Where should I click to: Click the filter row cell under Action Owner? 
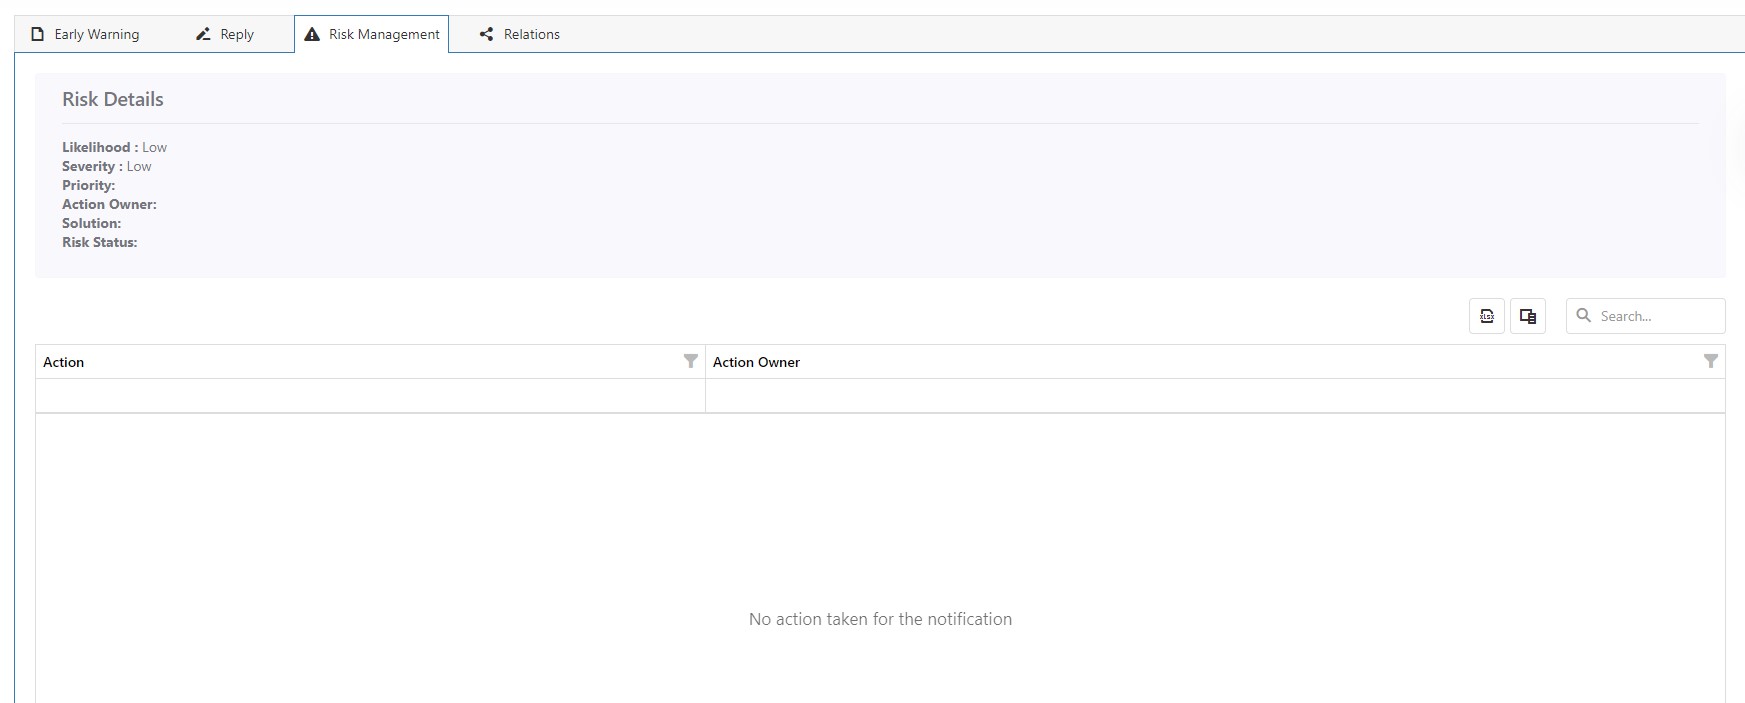[1215, 395]
